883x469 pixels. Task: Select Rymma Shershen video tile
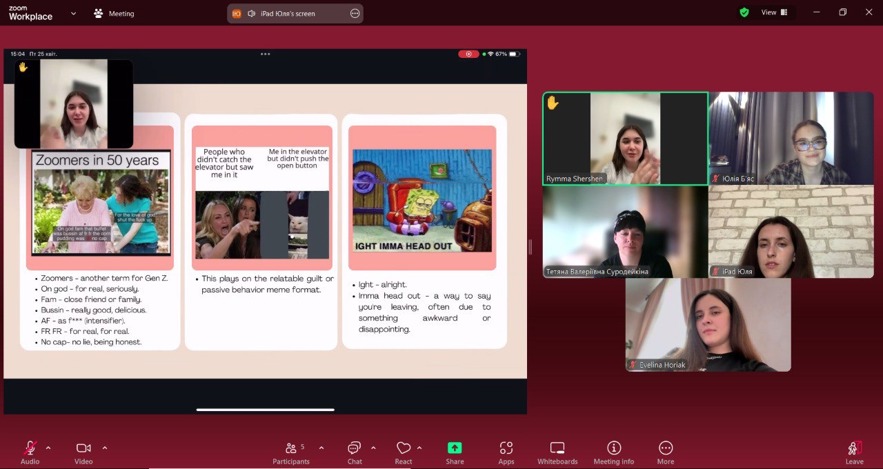[625, 139]
